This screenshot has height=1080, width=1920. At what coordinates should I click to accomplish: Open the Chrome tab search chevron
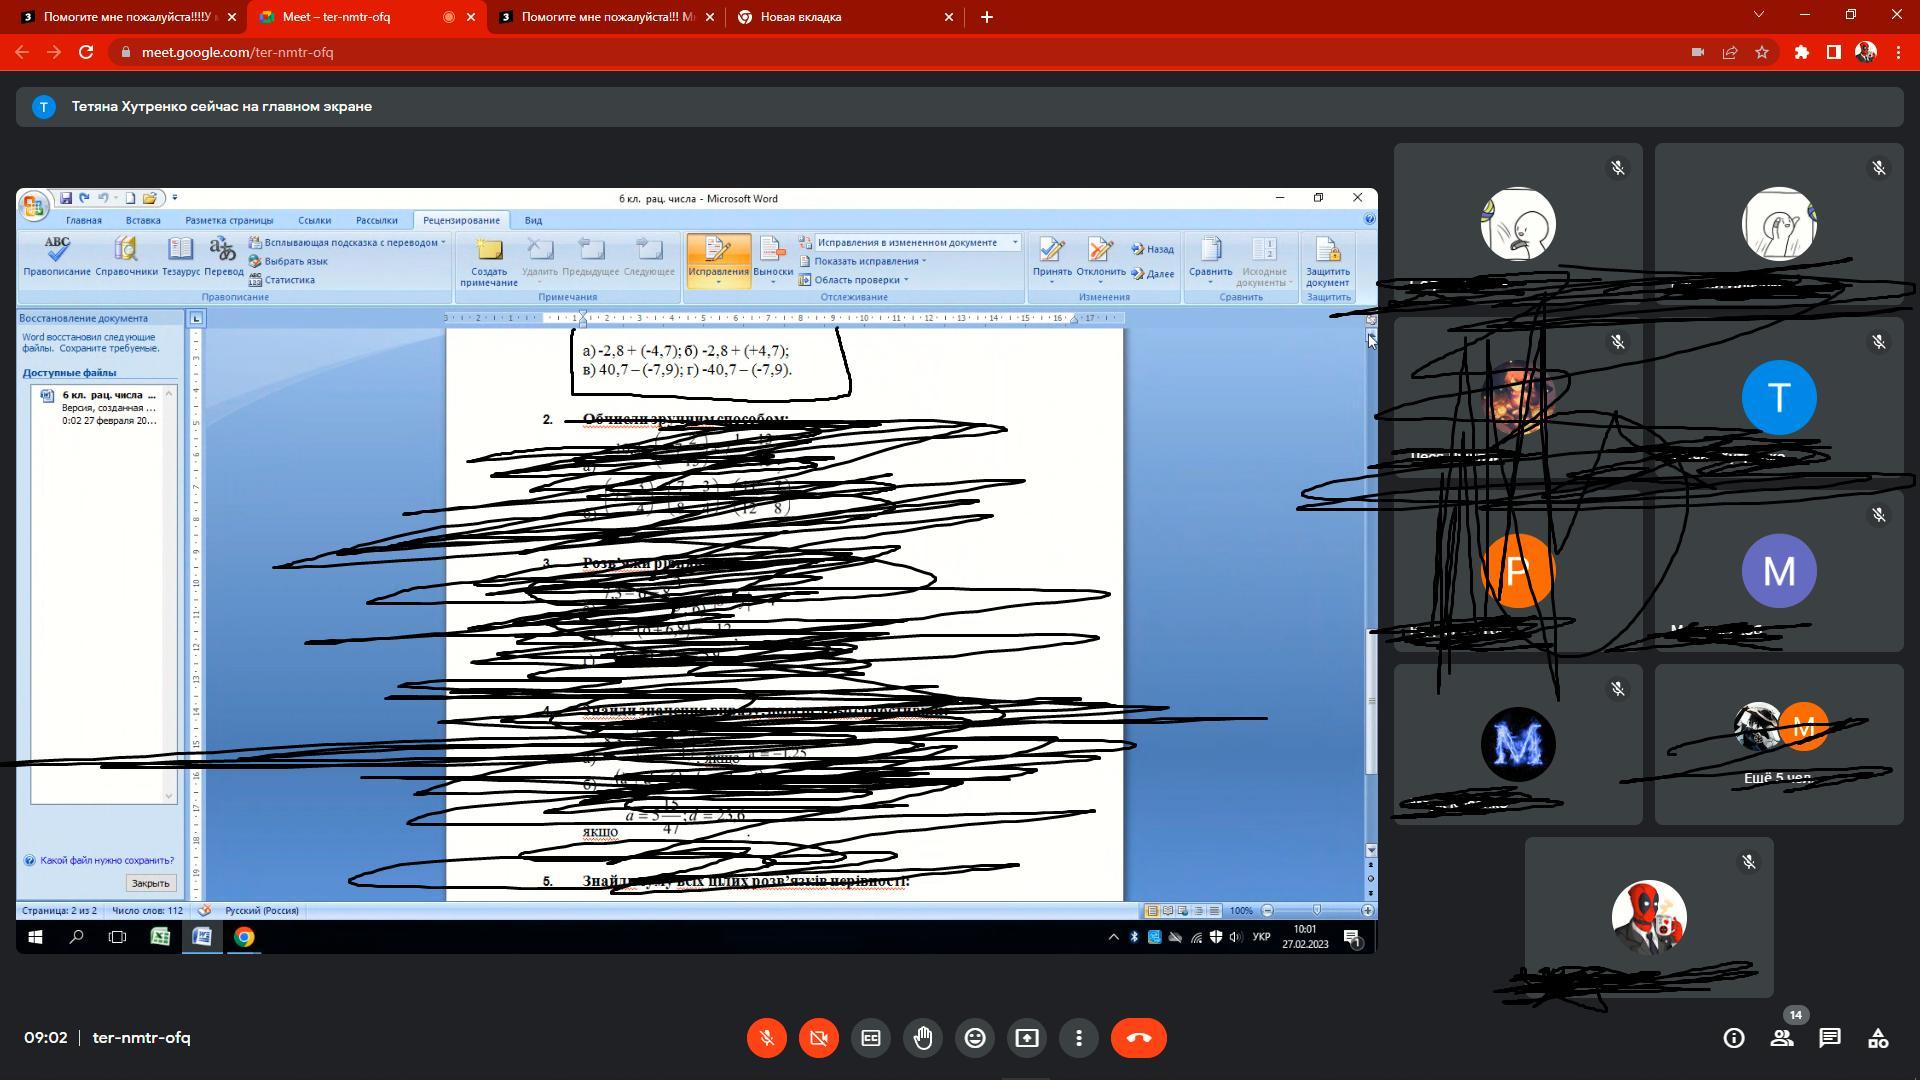pyautogui.click(x=1759, y=15)
